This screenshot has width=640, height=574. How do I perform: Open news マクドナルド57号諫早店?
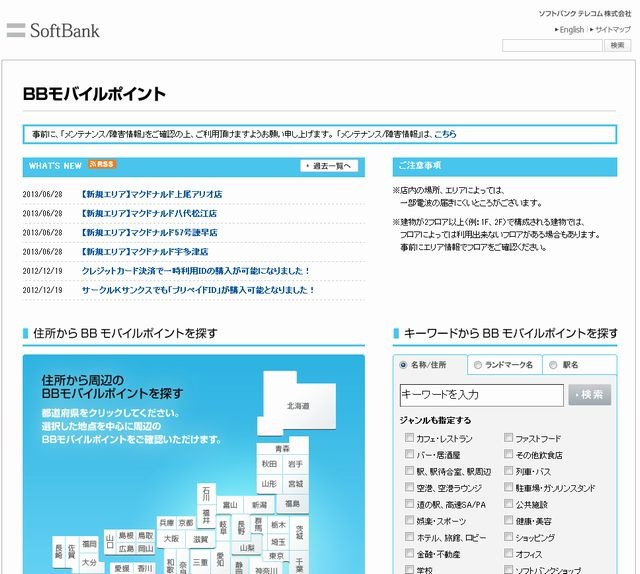(x=149, y=233)
